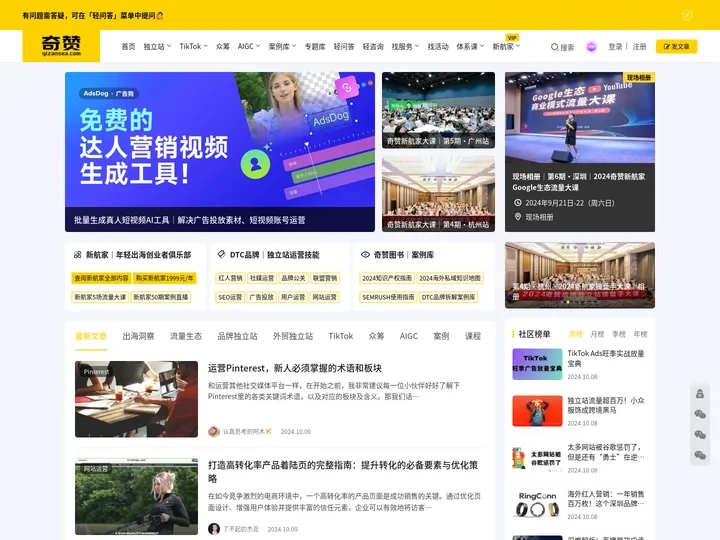Open article 运营Pinterest，新人必须掌握的术语和板块
This screenshot has width=720, height=540.
[295, 368]
